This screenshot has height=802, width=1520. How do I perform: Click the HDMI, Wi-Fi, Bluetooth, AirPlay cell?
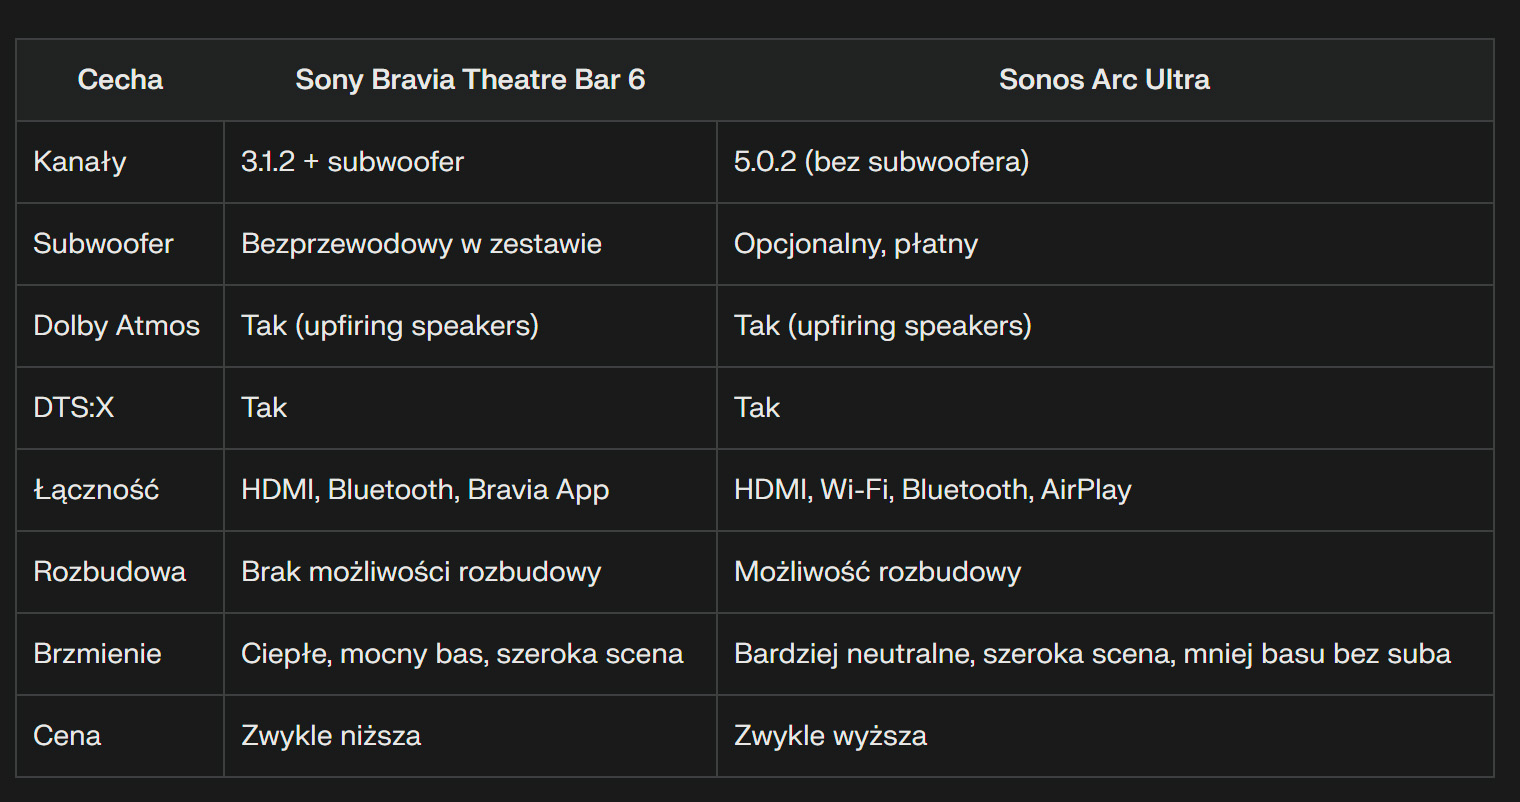[x=1105, y=490]
